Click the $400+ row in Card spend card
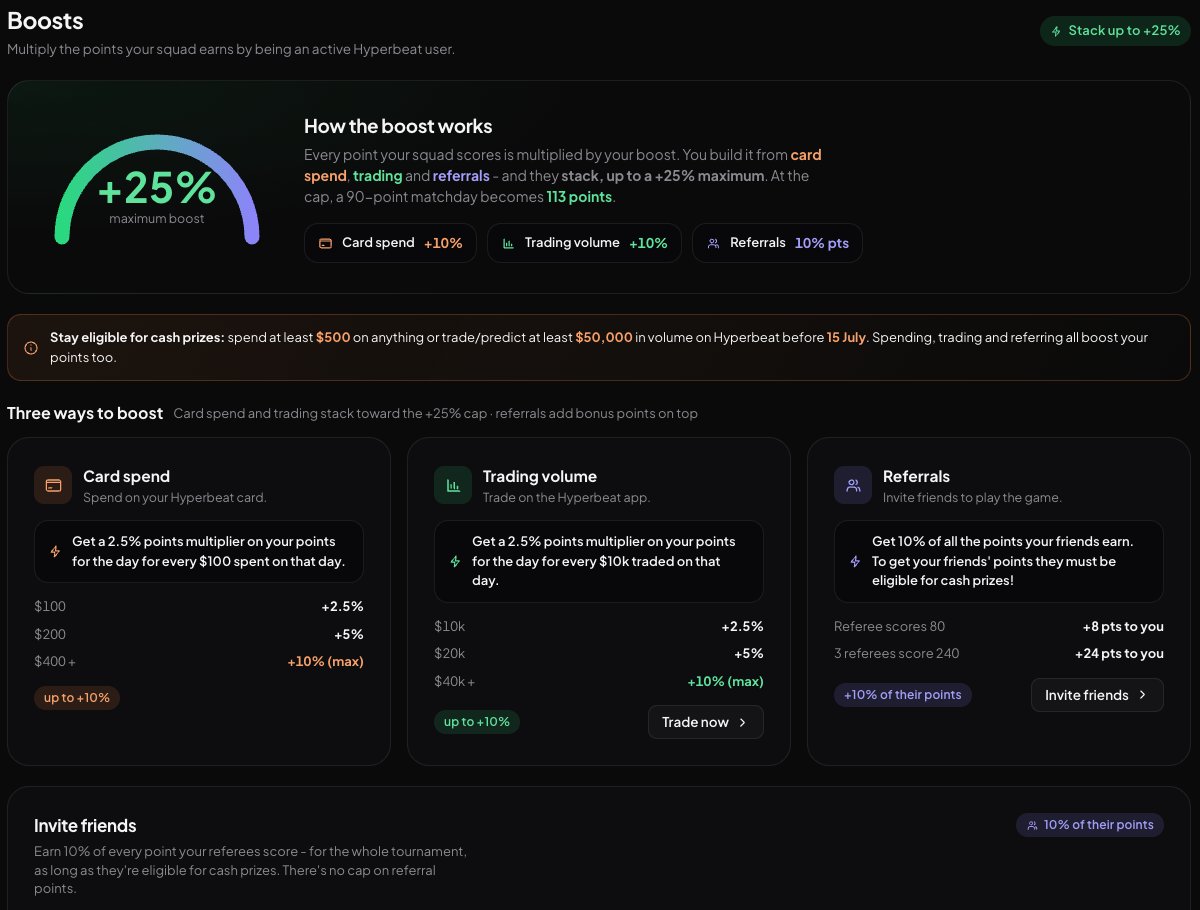Screen dimensions: 1200x910 (199, 662)
